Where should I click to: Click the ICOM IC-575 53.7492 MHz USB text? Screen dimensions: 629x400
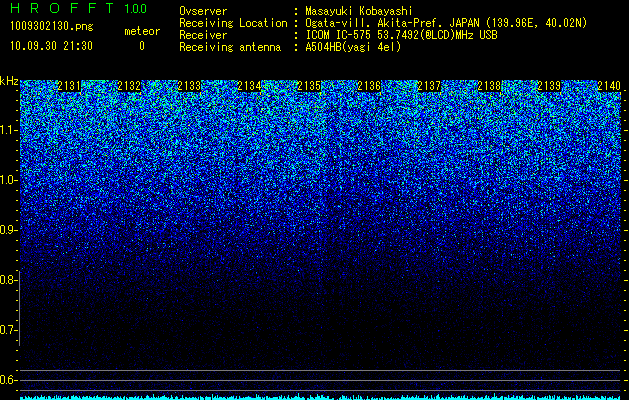401,35
